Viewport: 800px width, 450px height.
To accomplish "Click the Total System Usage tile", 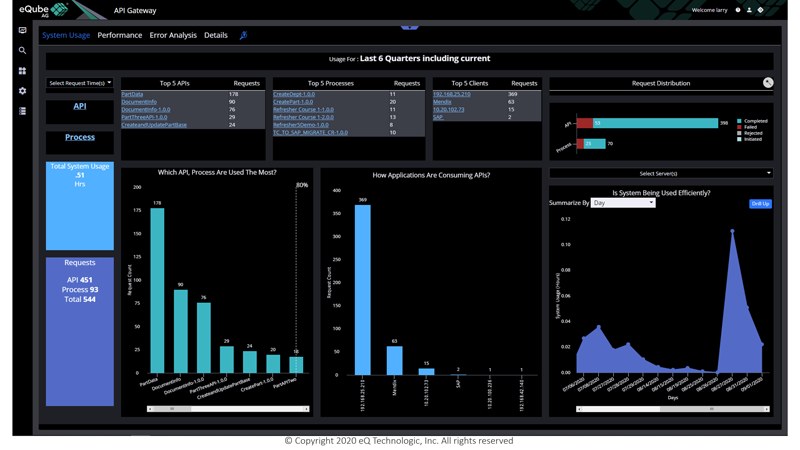I will 80,206.
